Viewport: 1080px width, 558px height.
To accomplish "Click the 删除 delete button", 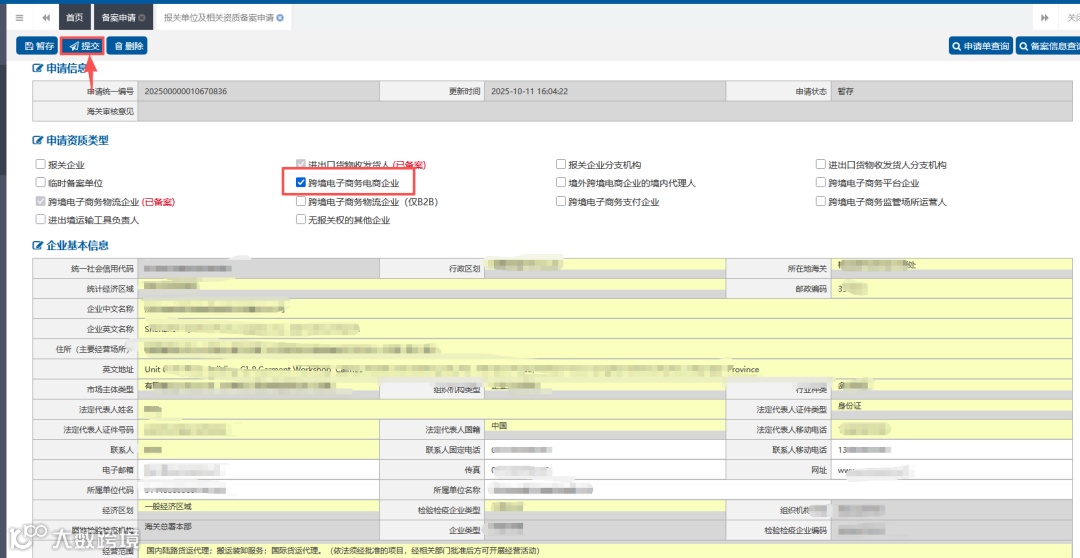I will pyautogui.click(x=127, y=46).
